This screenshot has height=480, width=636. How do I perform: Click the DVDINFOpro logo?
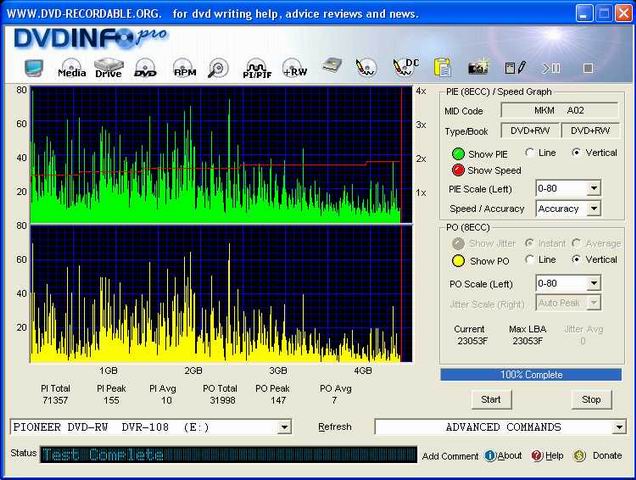[x=90, y=39]
